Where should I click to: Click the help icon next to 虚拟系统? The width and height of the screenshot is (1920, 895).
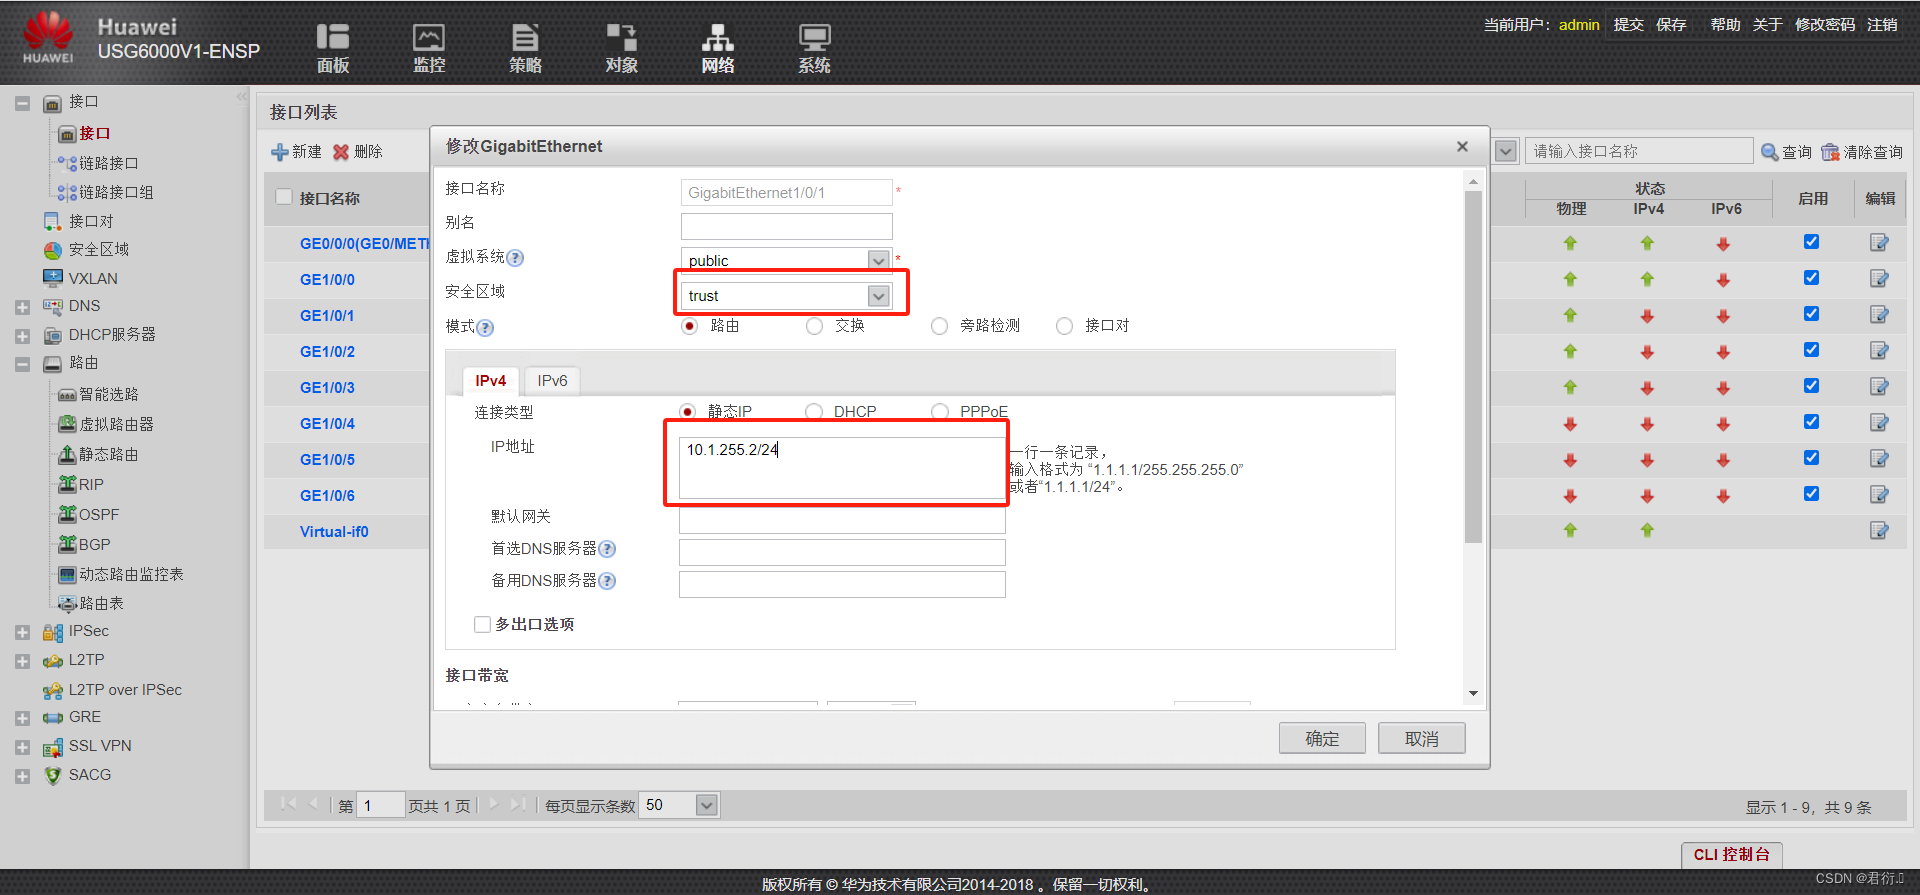point(515,258)
